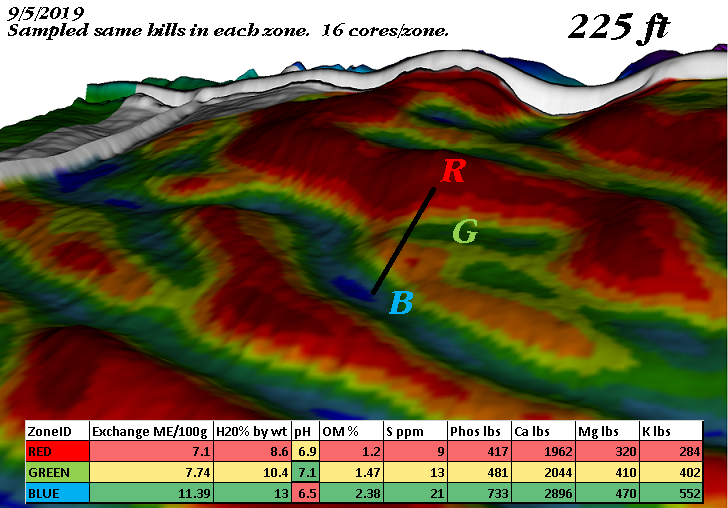Select the Mg lbs column header

click(607, 431)
